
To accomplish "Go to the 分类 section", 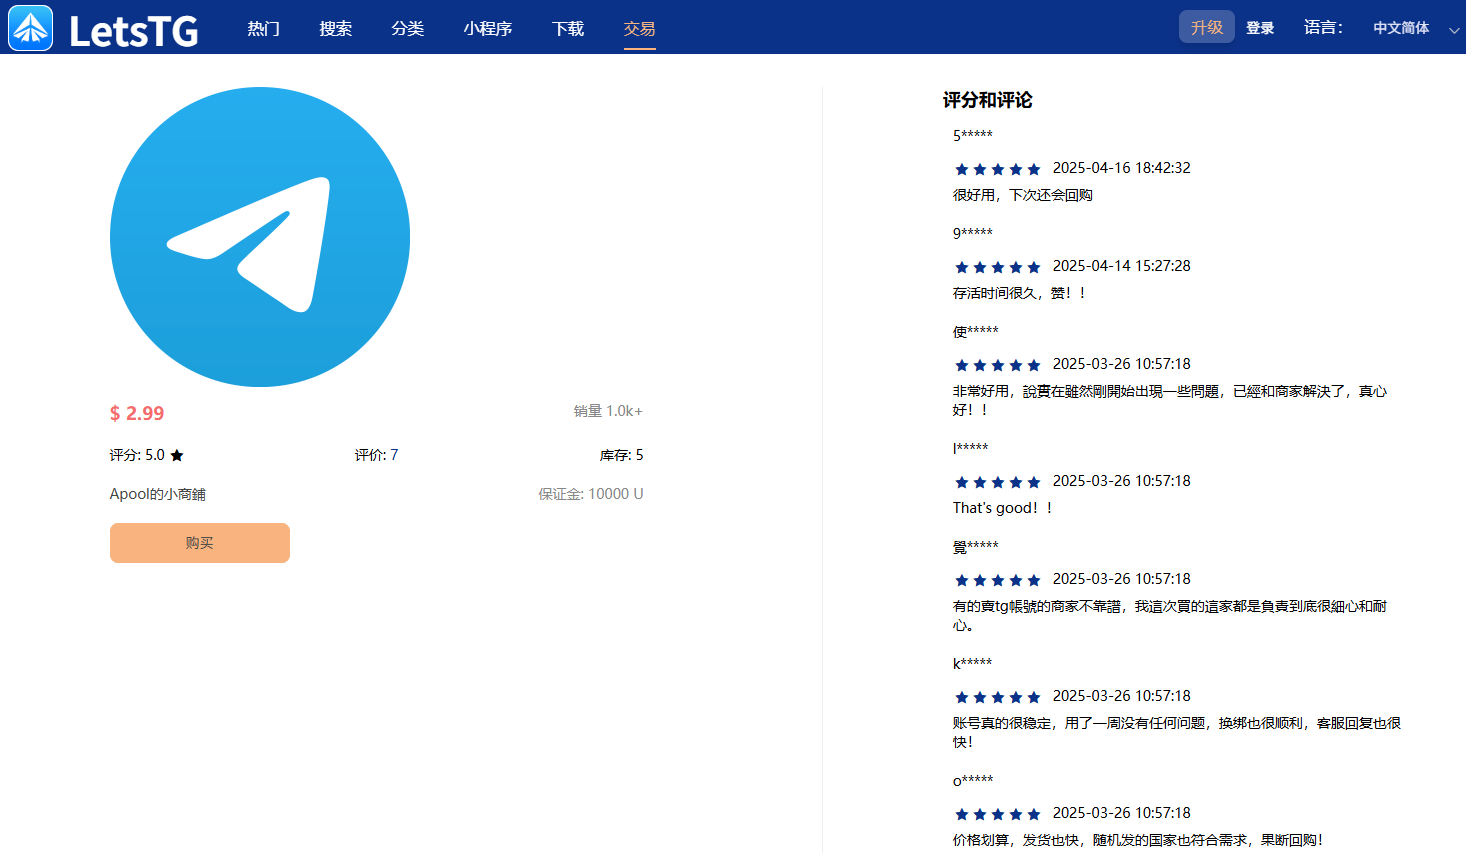I will 407,29.
